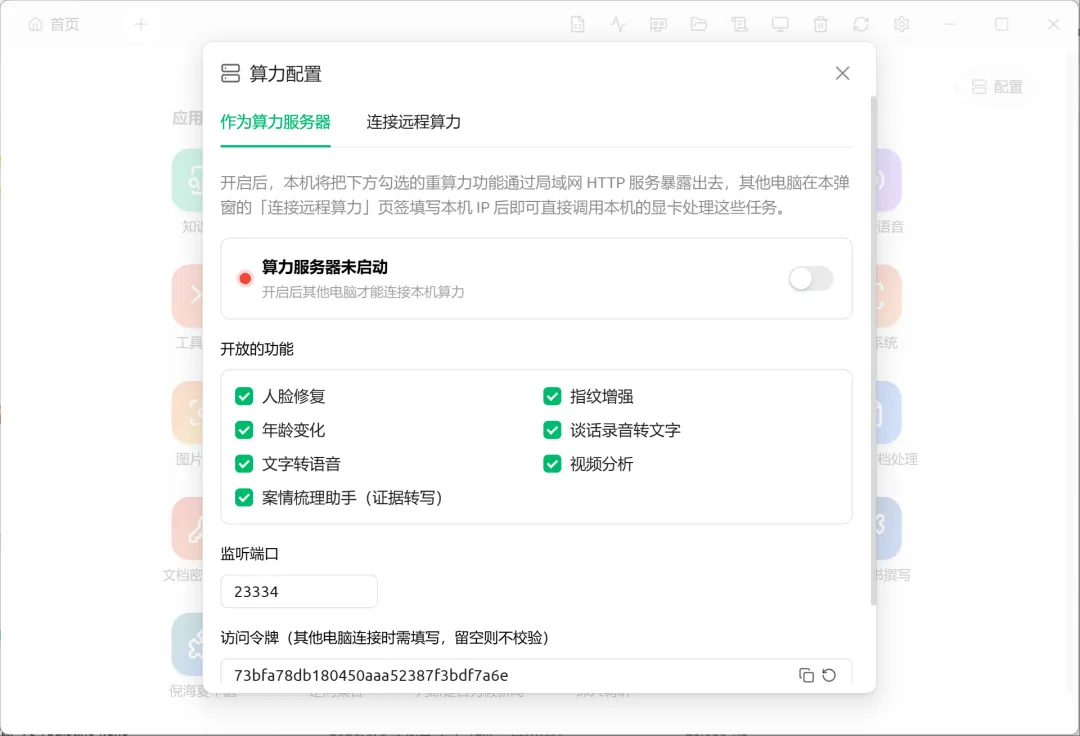Close the 算力配置 dialog

click(842, 73)
